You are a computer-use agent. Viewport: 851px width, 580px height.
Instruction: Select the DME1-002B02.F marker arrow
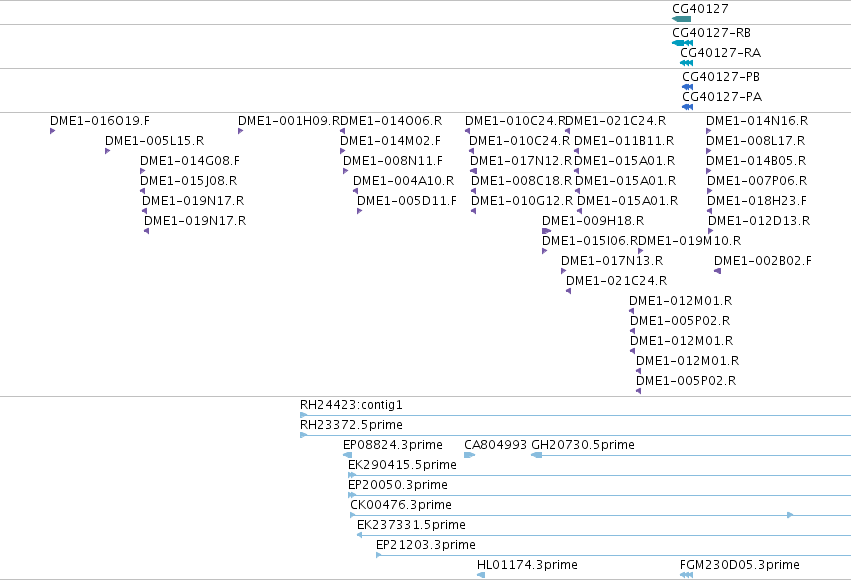[717, 271]
